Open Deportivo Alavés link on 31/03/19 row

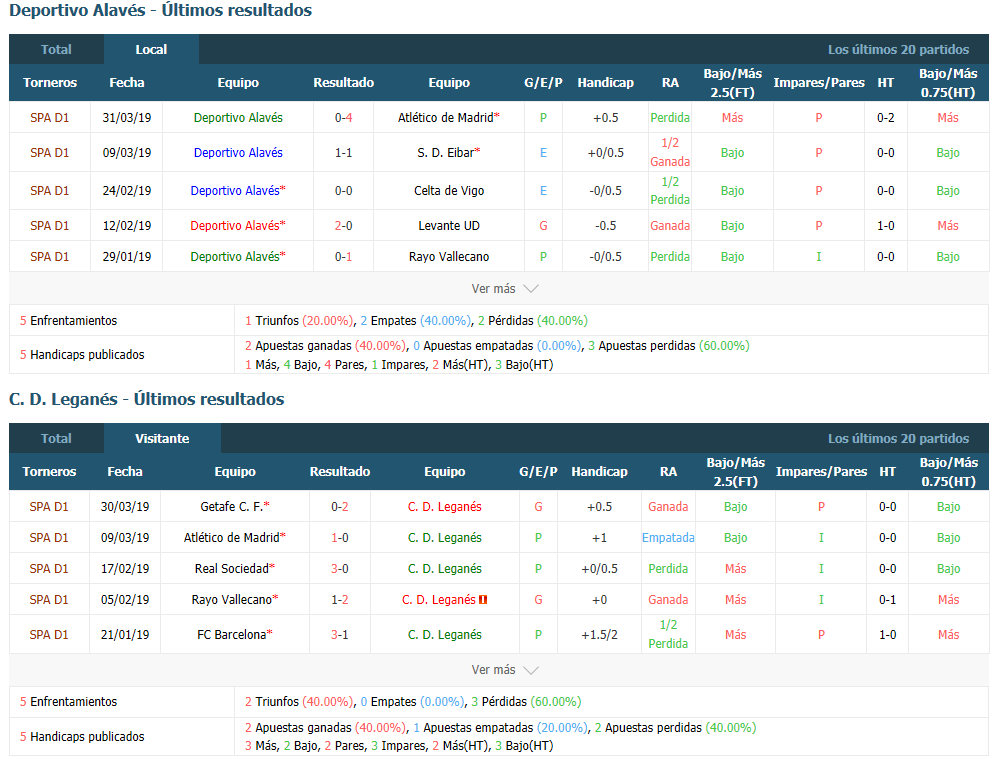[238, 117]
